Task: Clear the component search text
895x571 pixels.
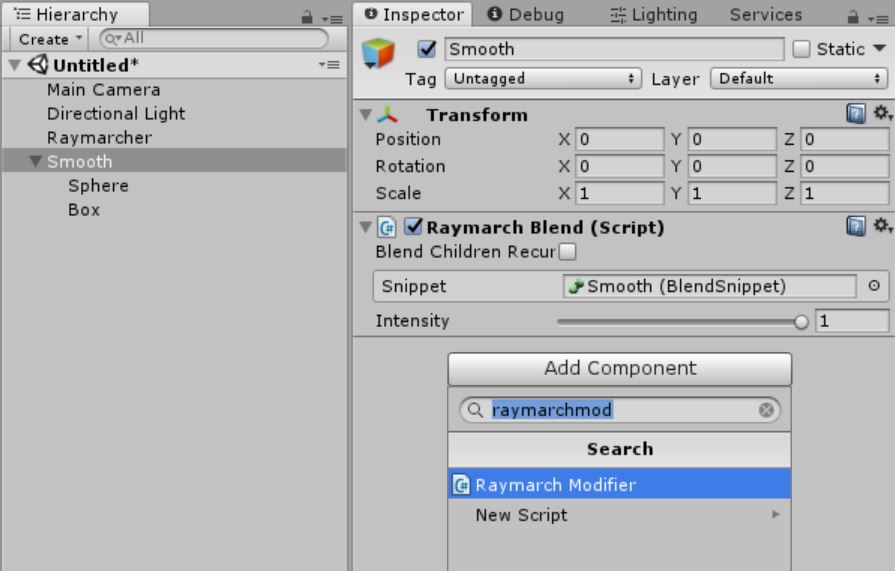Action: tap(766, 409)
